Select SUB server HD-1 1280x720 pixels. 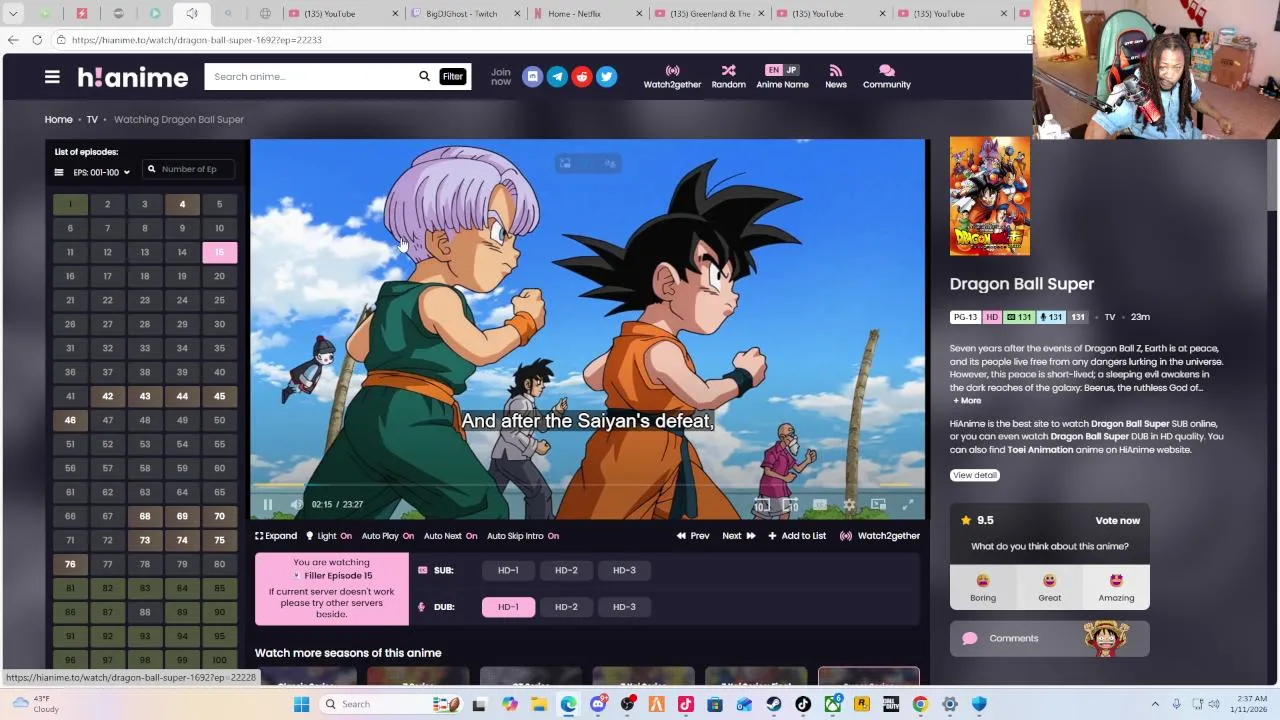[508, 570]
